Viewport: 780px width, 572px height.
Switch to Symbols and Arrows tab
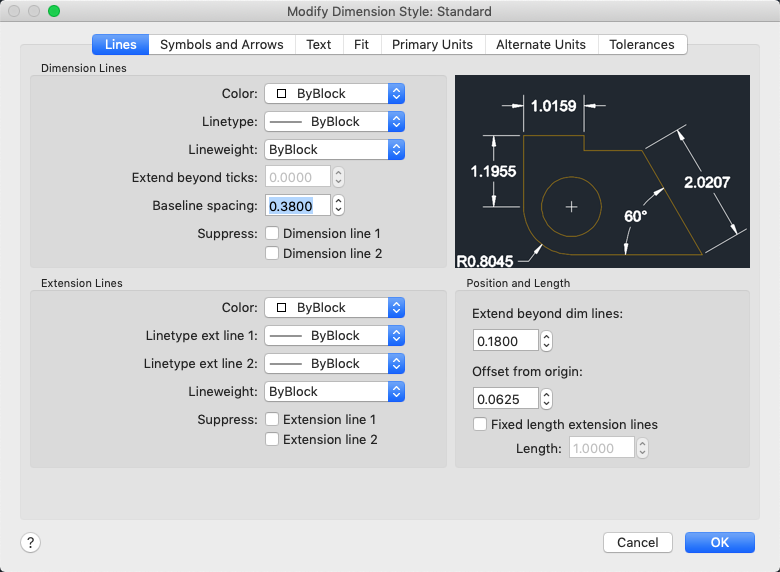[x=222, y=45]
